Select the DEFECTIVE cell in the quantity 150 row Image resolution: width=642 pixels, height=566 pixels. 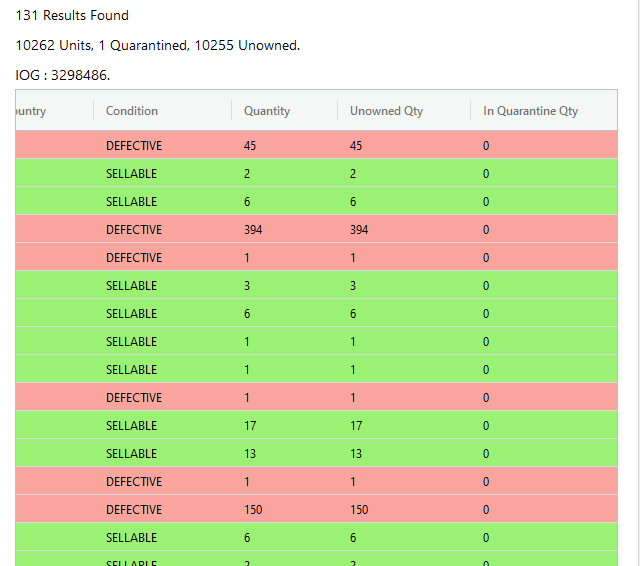pos(134,509)
